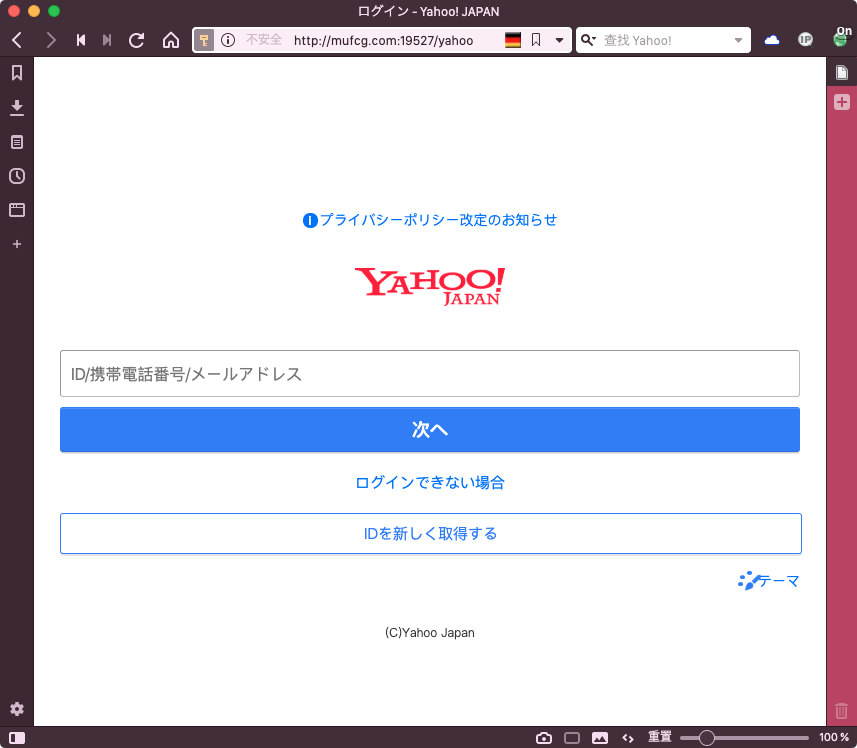Expand the search field history dropdown

pyautogui.click(x=738, y=40)
